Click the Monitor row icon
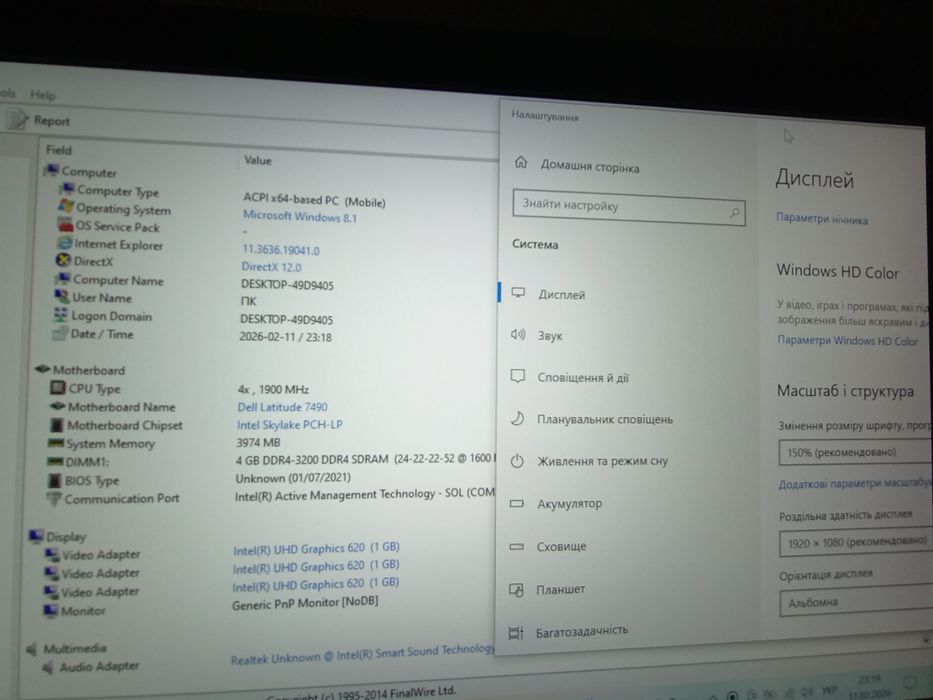933x700 pixels. (51, 610)
